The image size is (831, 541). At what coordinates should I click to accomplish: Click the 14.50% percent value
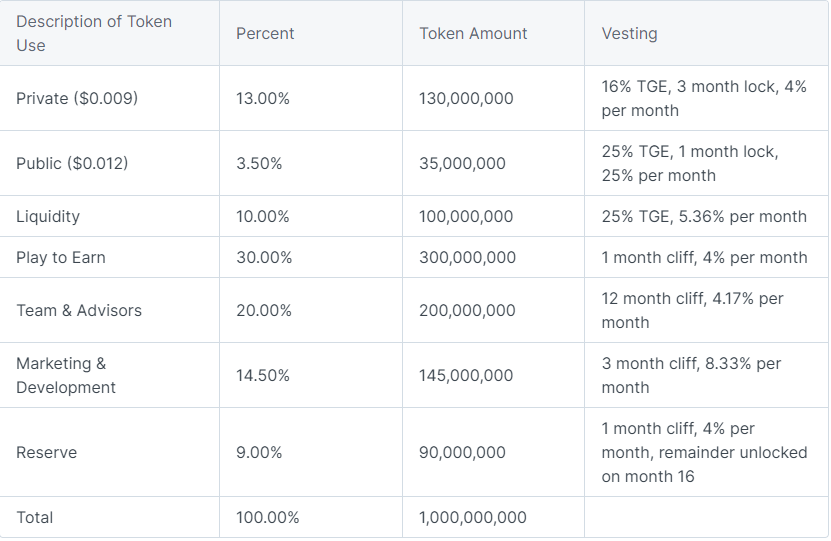(x=263, y=375)
